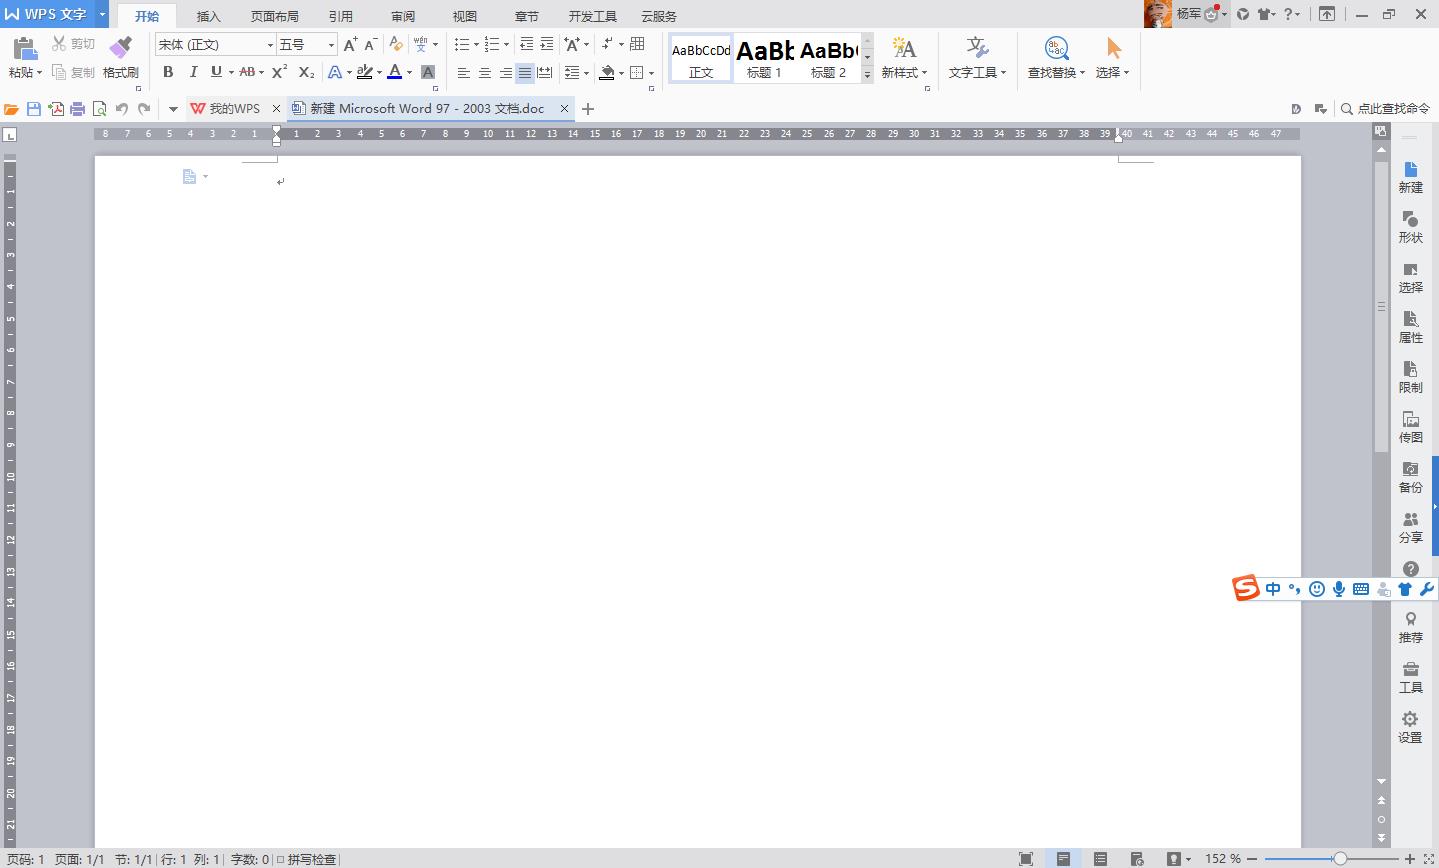This screenshot has height=868, width=1439.
Task: Click the zoom slider handle in status bar
Action: click(1339, 858)
